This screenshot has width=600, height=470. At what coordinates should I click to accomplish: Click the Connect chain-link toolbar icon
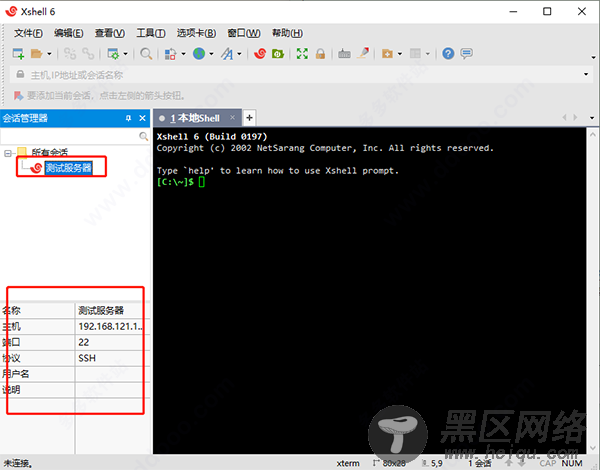tap(70, 54)
